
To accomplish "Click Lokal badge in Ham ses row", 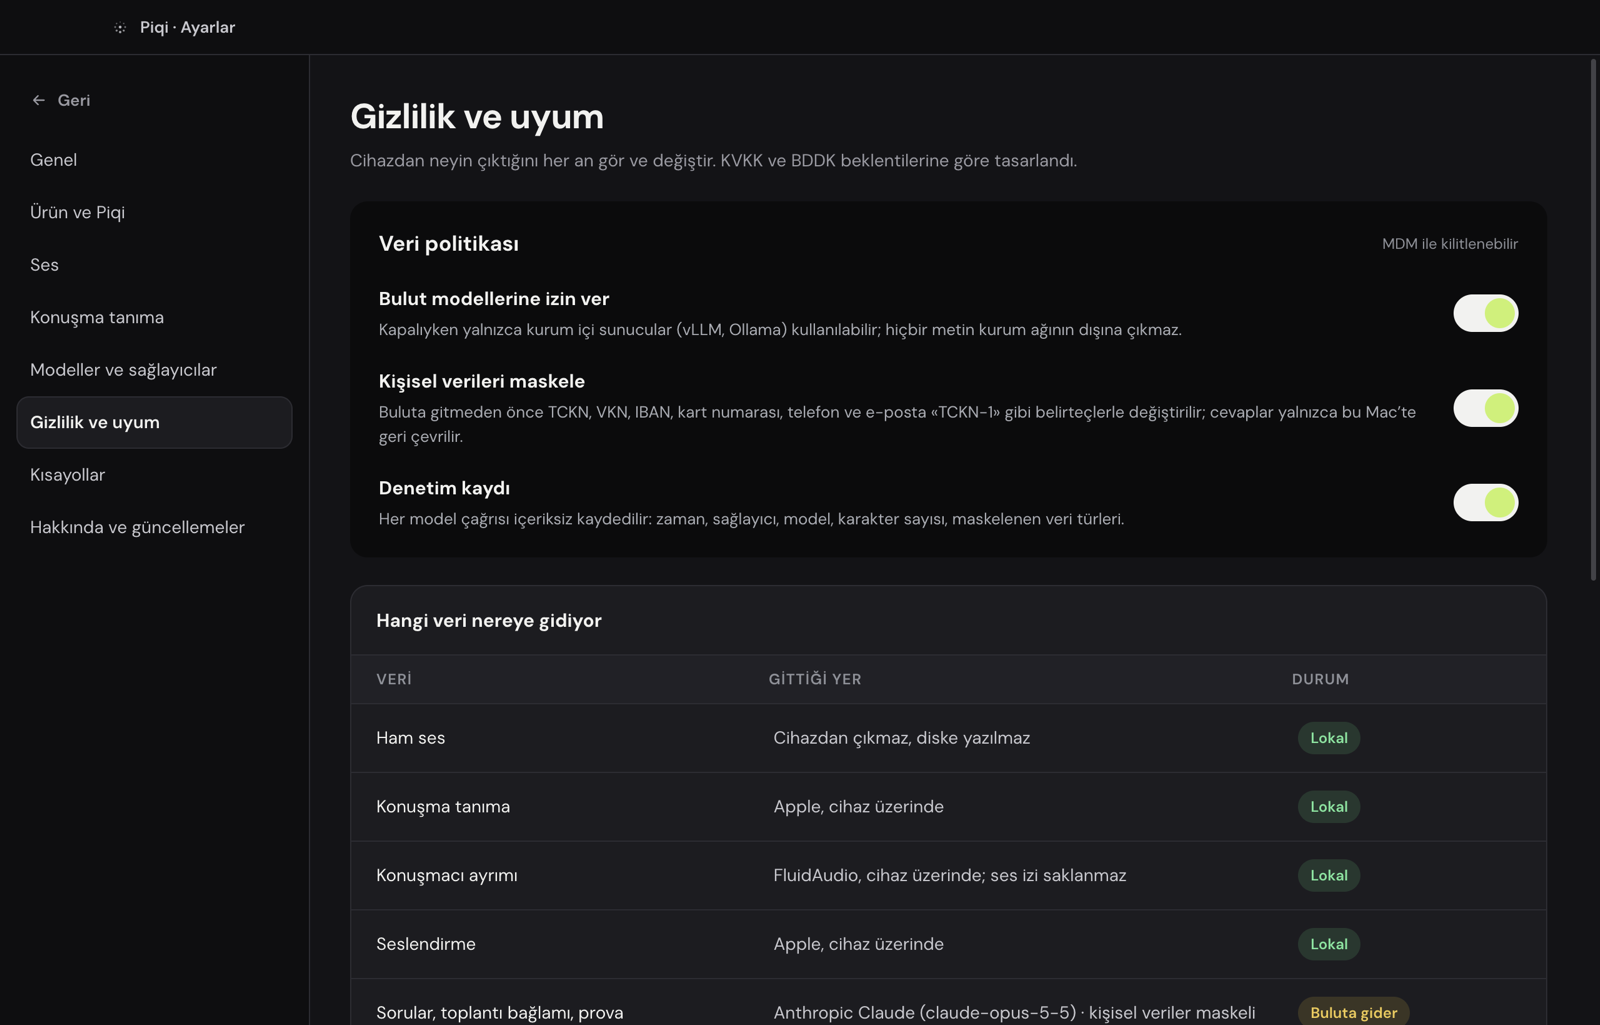I will tap(1328, 738).
